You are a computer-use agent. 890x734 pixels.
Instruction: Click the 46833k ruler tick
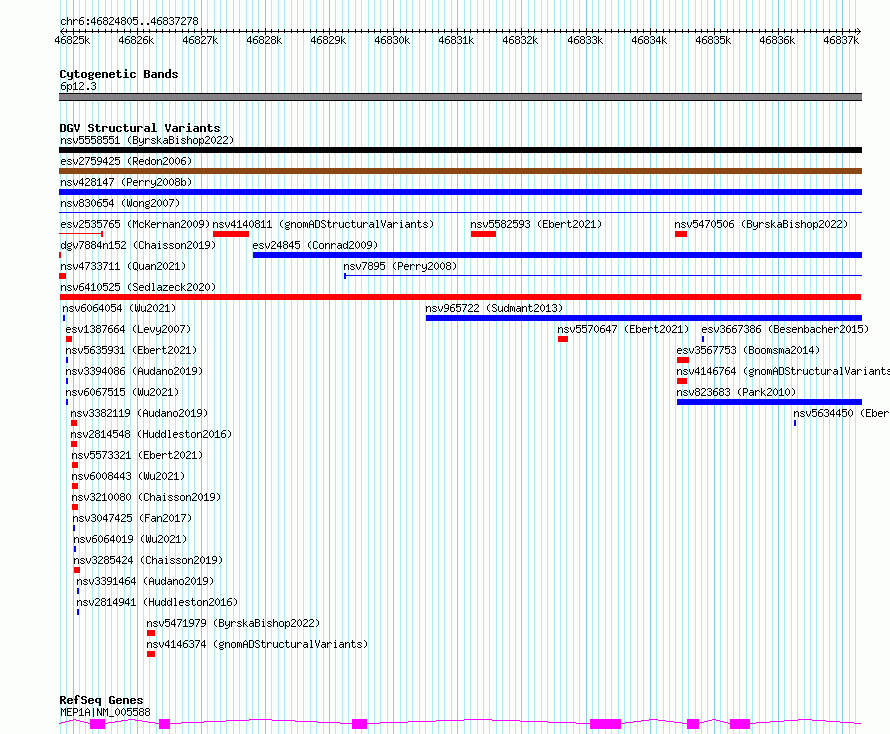pyautogui.click(x=585, y=40)
